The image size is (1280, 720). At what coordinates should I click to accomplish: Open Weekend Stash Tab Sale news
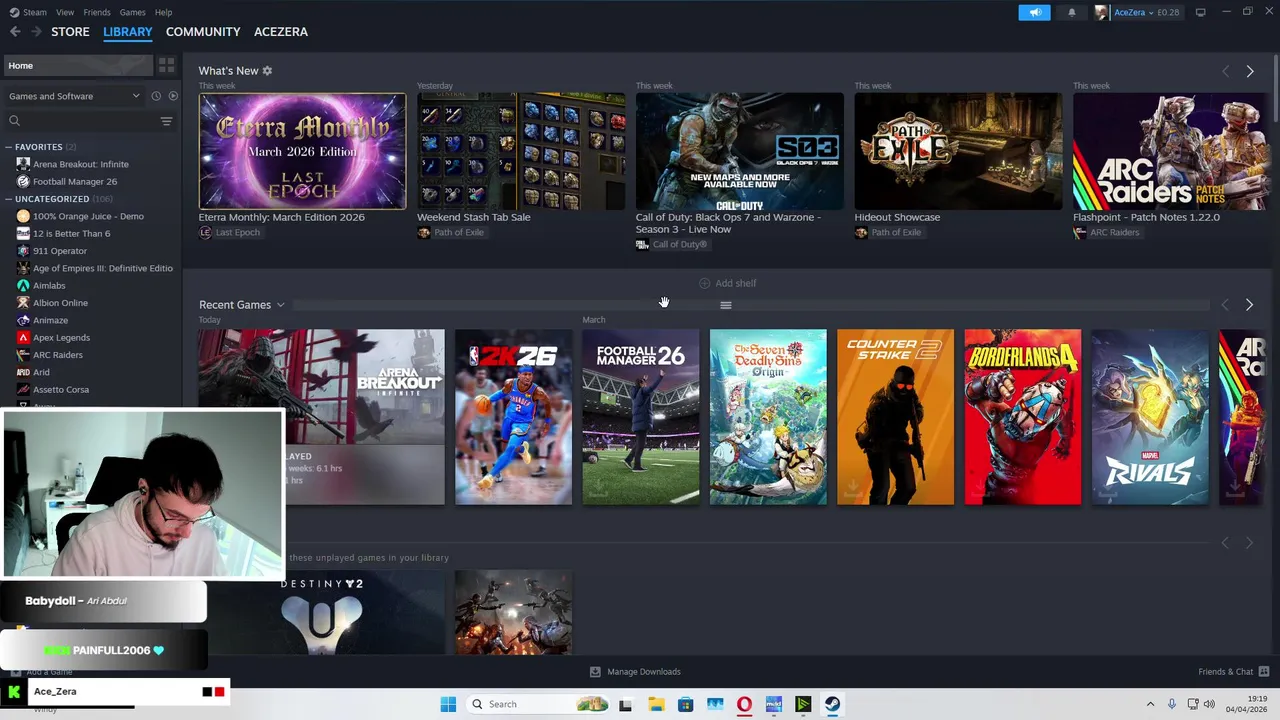(521, 151)
